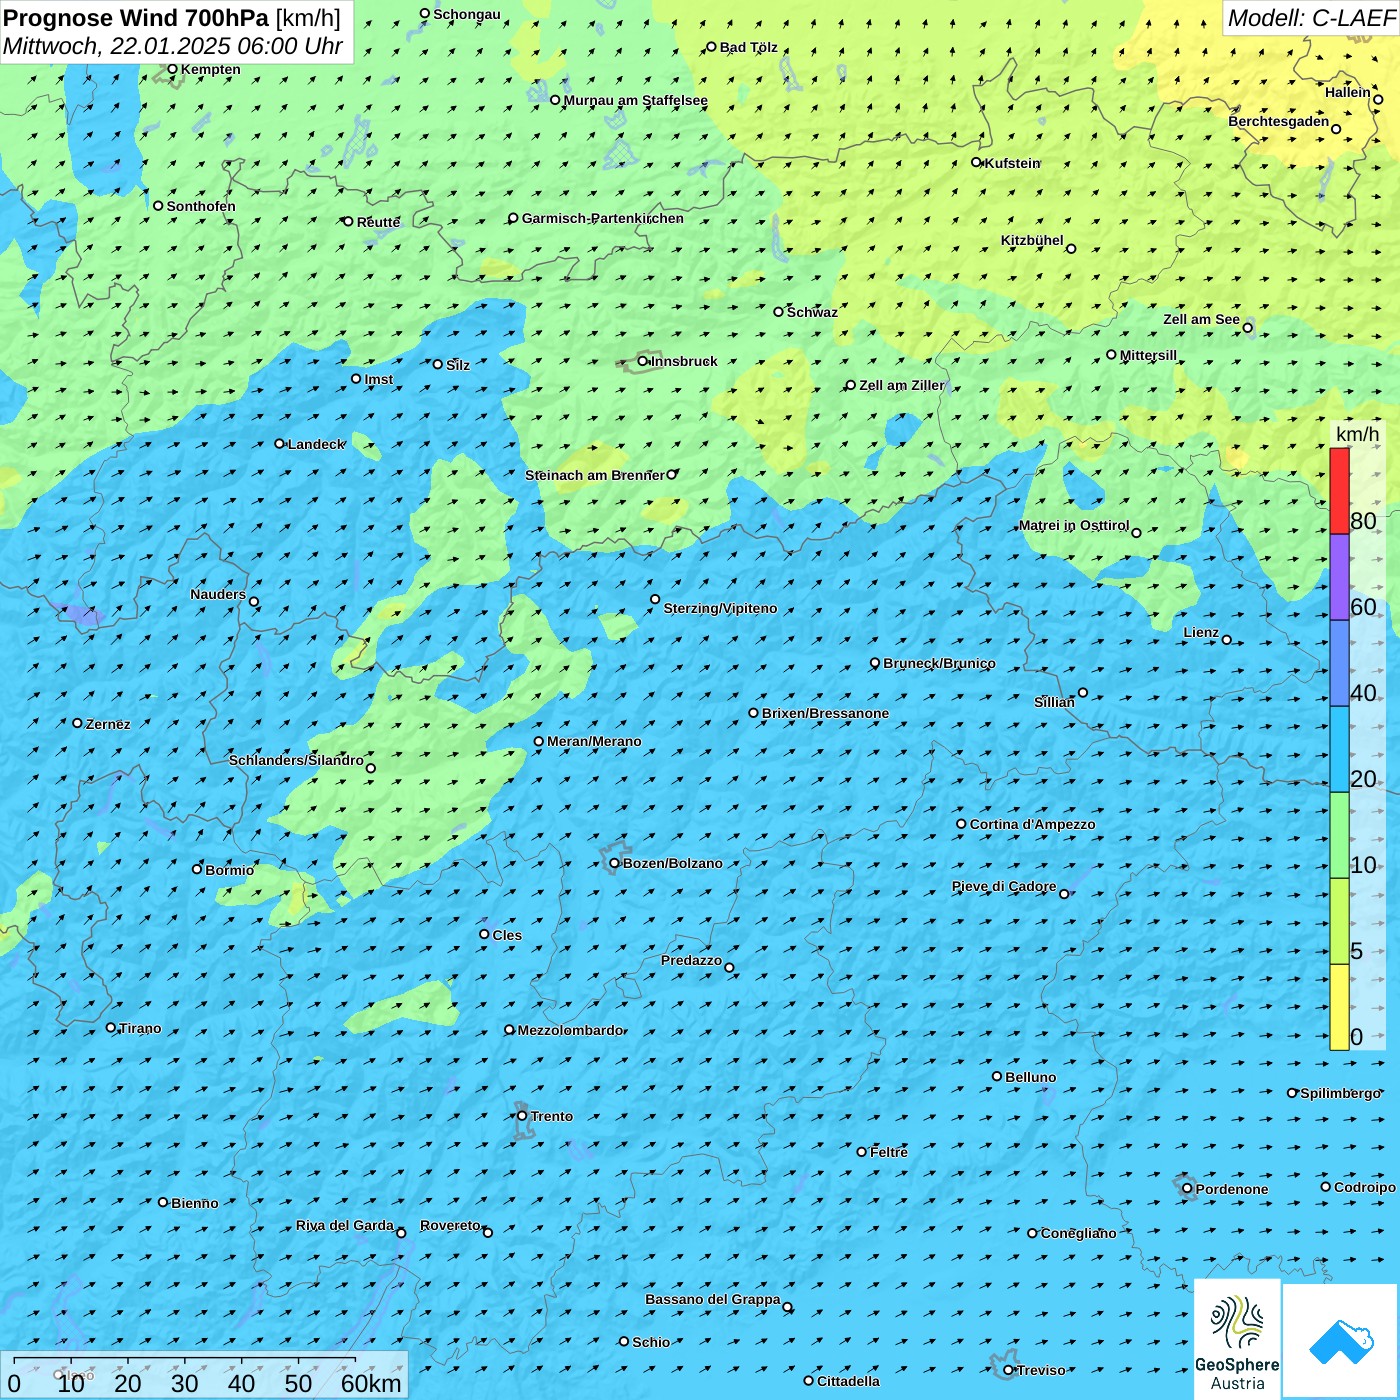Click the red 80 km/h legend swatch
This screenshot has height=1400, width=1400.
(x=1339, y=491)
